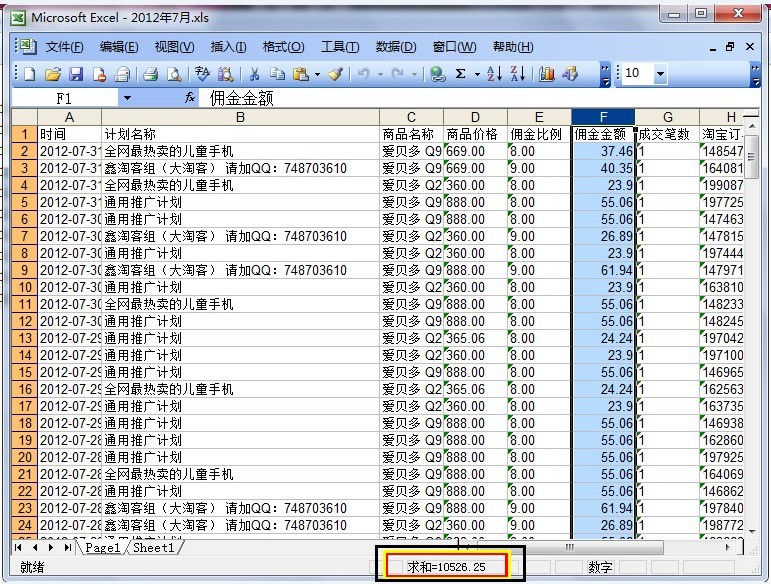Click the vertical scrollbar thumb
771x584 pixels.
(751, 157)
